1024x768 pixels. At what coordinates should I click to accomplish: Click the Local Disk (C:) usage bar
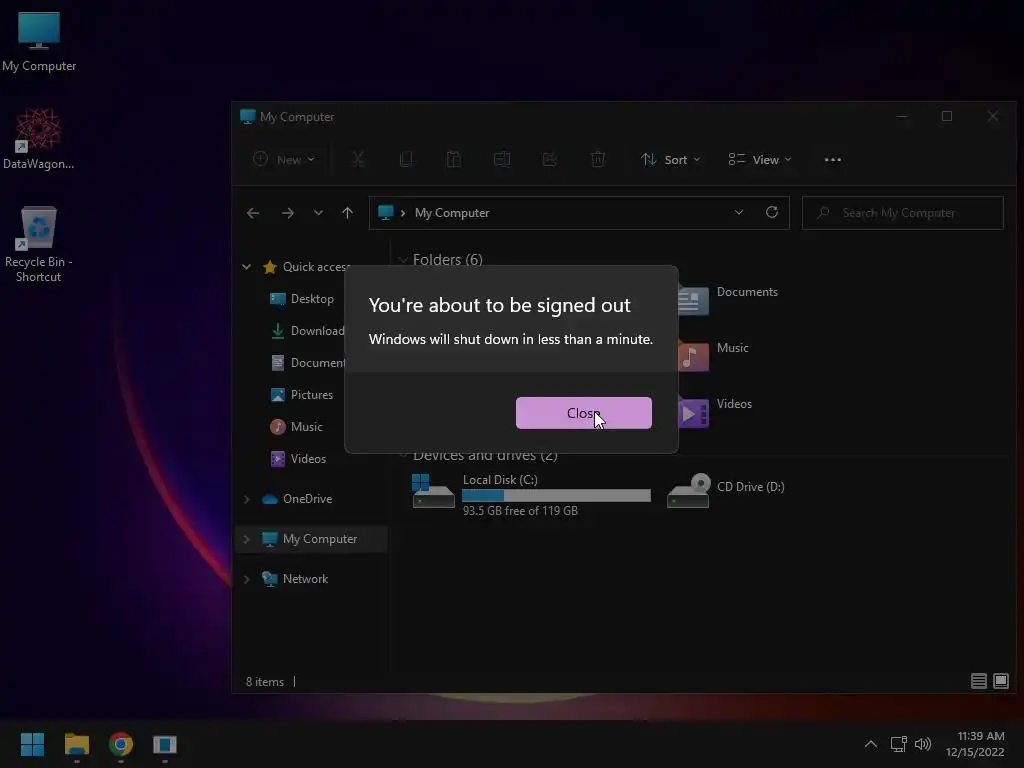pyautogui.click(x=556, y=496)
